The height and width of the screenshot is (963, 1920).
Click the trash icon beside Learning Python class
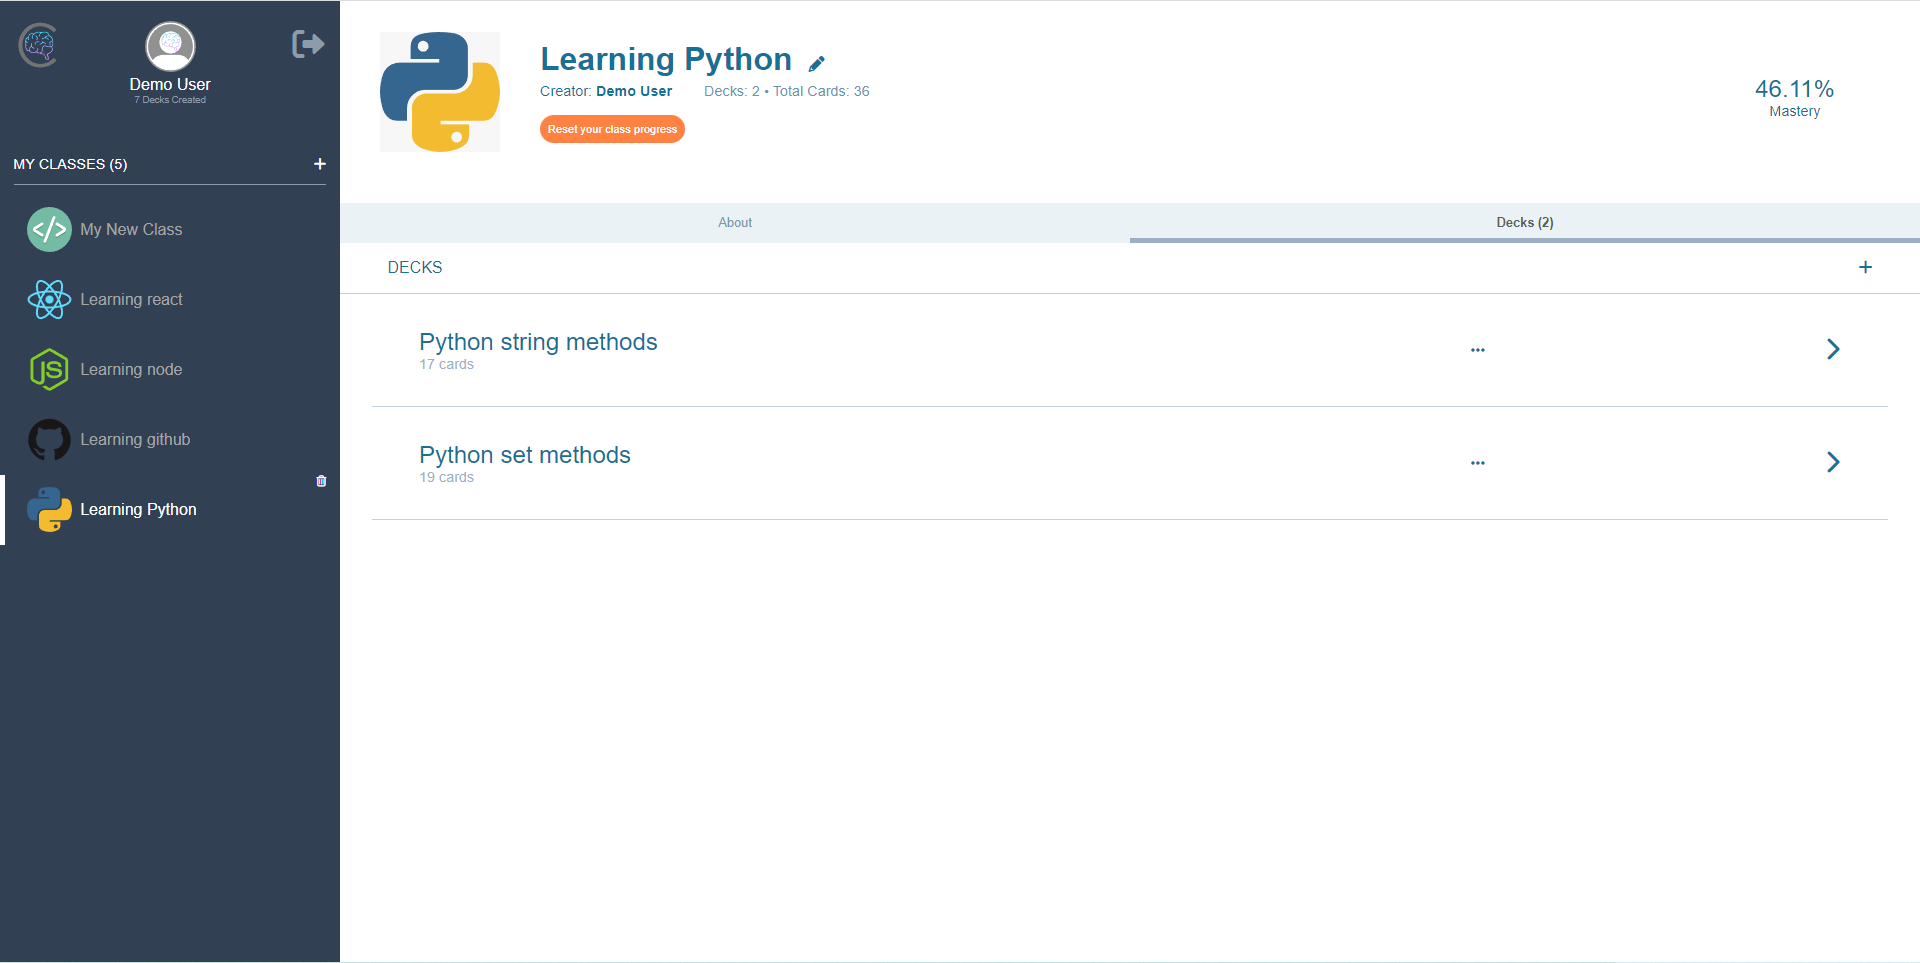(320, 481)
